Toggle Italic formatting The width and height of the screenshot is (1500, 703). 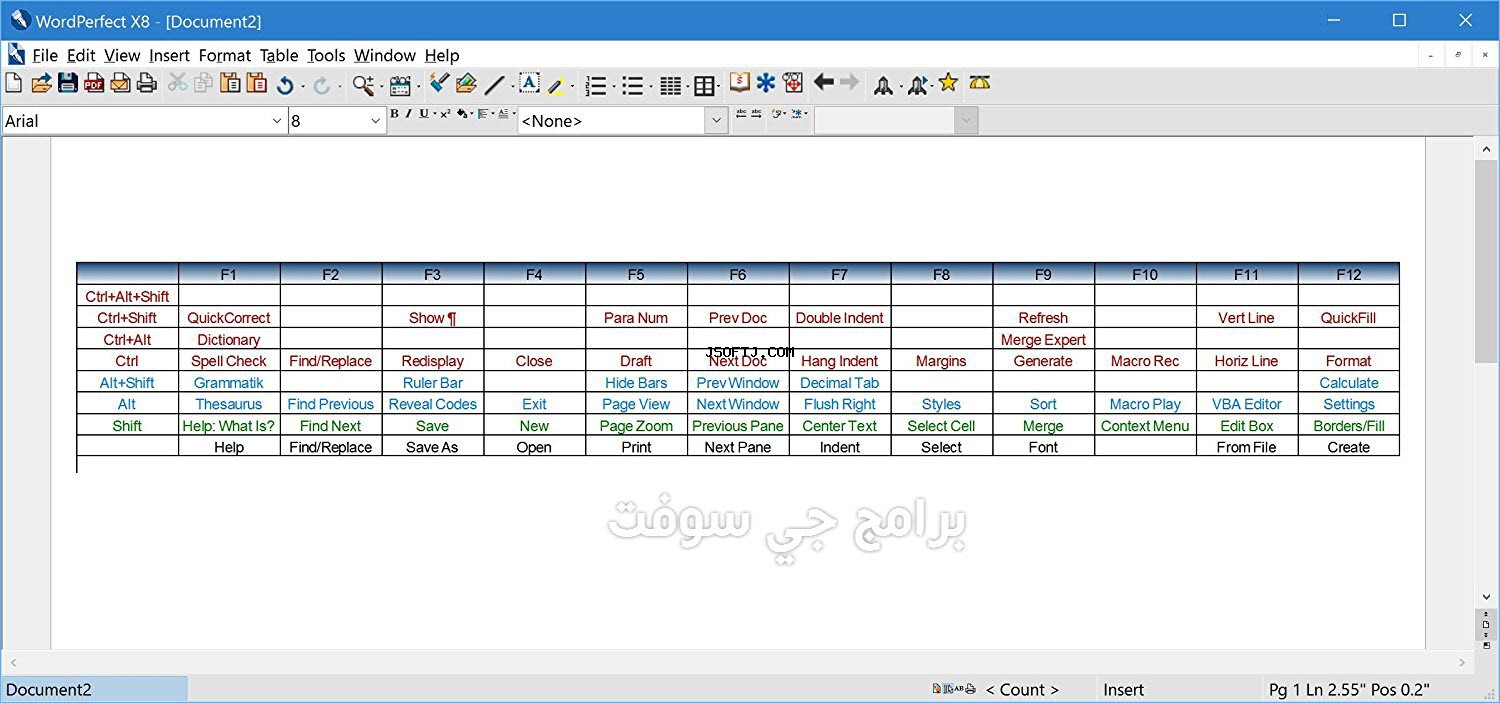[x=408, y=114]
